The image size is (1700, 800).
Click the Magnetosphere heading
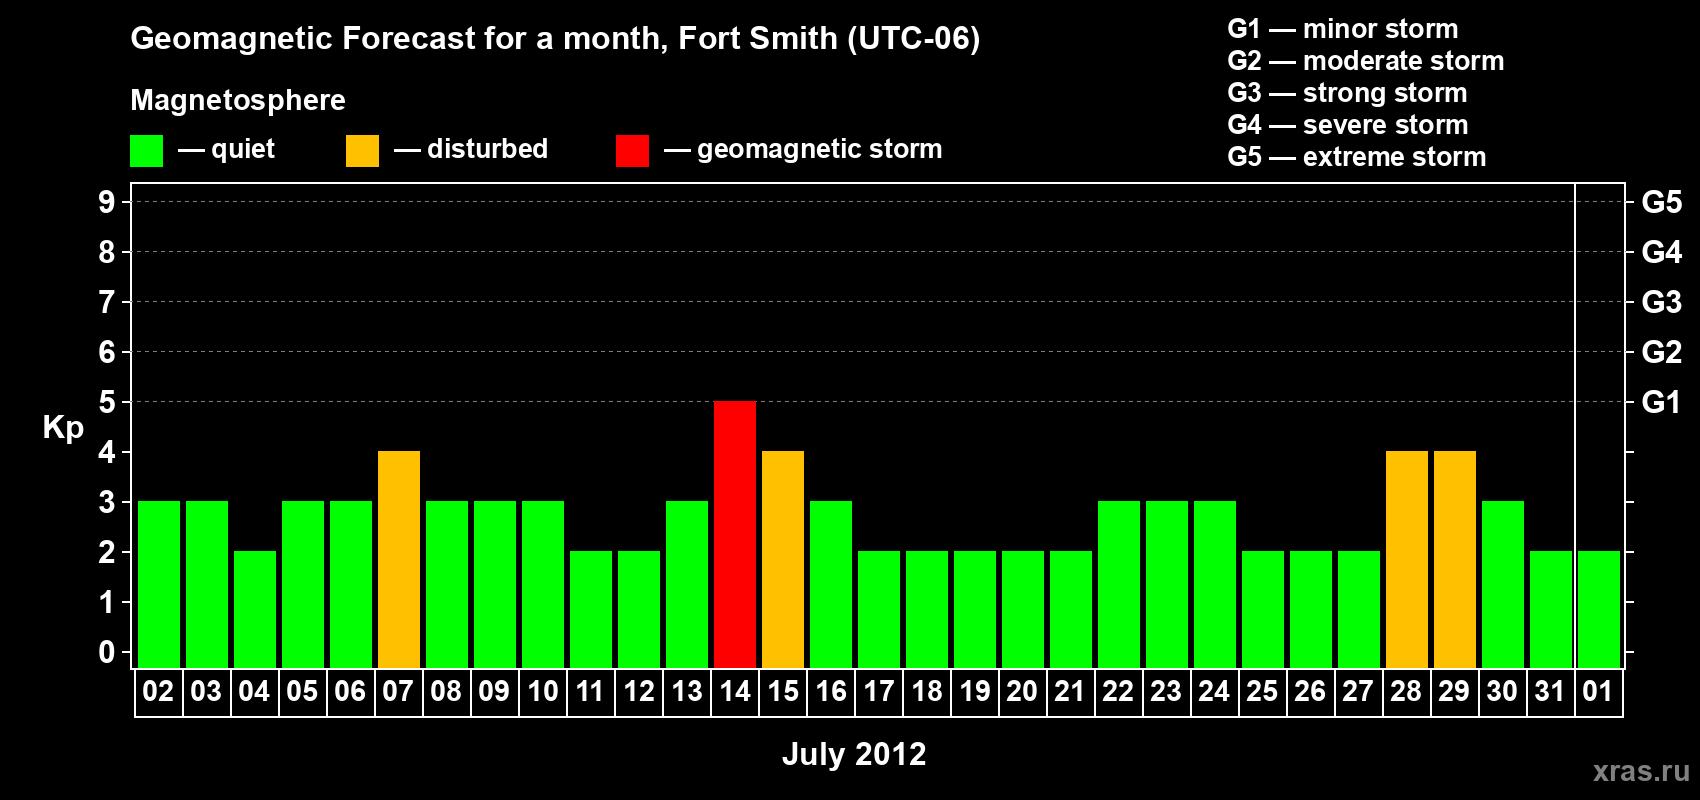coord(238,100)
